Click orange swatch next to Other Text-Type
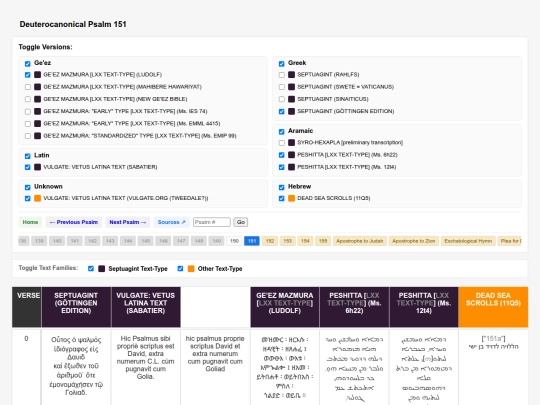Image resolution: width=540 pixels, height=405 pixels. (191, 269)
